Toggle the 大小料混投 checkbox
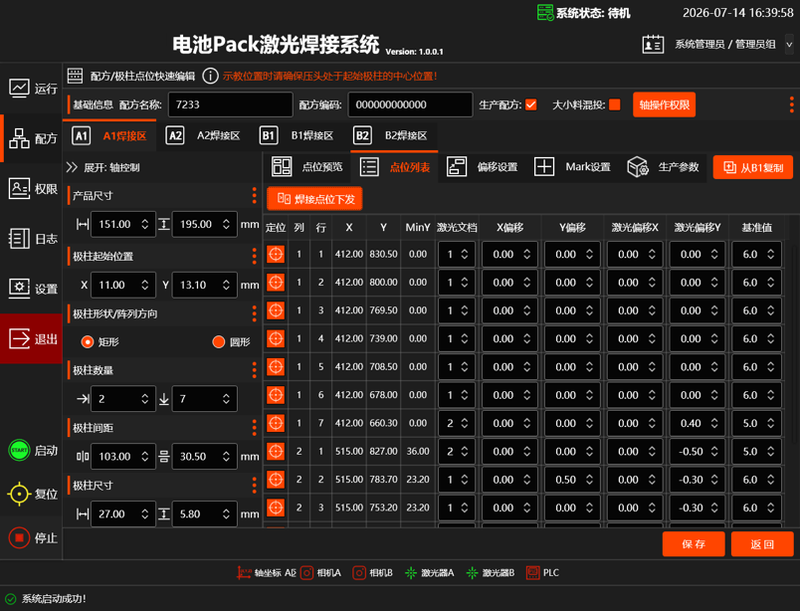 pos(615,105)
